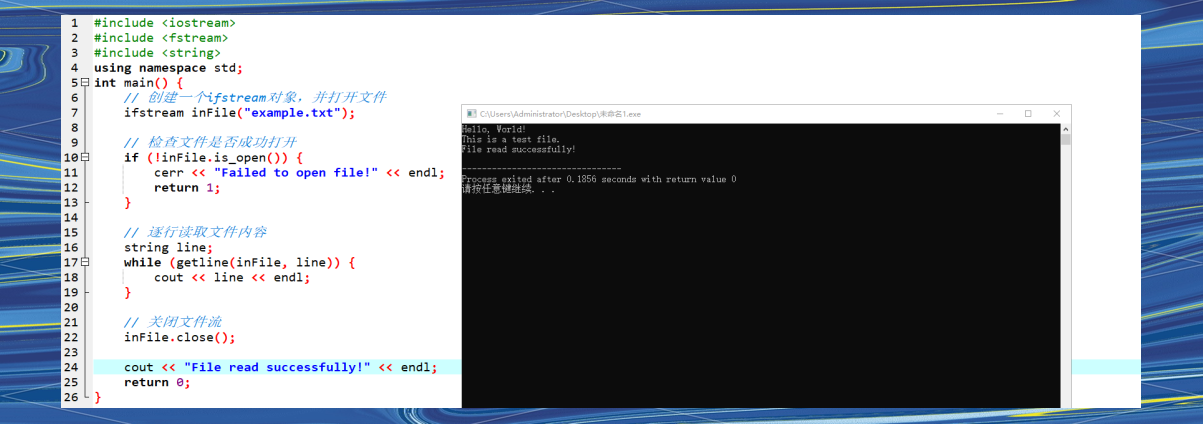The width and height of the screenshot is (1203, 424).
Task: Collapse the while loop fold marker on line 17
Action: (85, 263)
